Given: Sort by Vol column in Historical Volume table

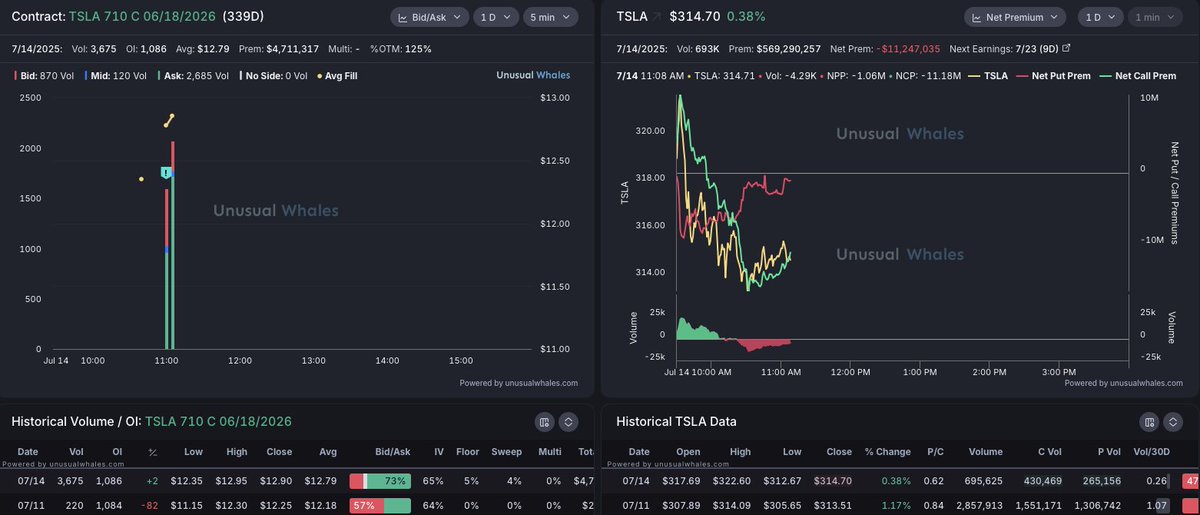Looking at the screenshot, I should [x=76, y=452].
